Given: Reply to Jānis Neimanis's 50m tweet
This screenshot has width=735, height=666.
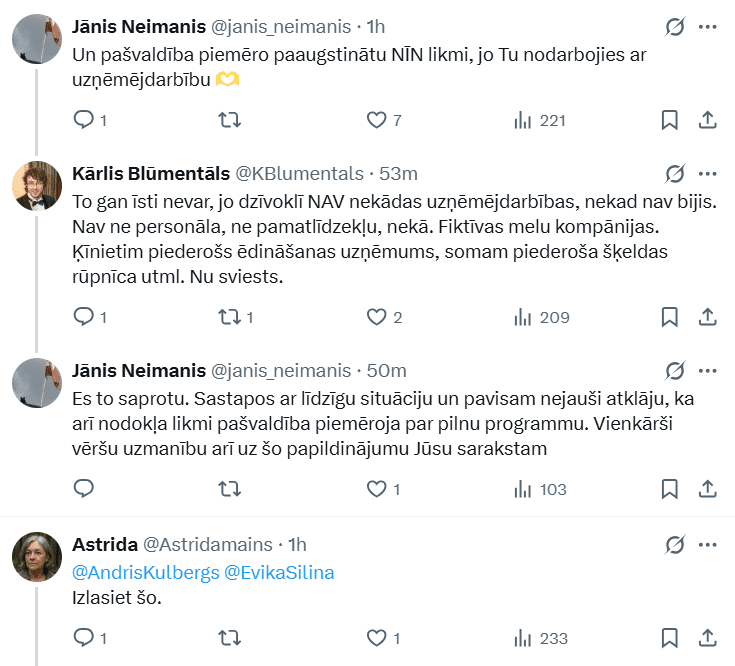Looking at the screenshot, I should pyautogui.click(x=84, y=489).
